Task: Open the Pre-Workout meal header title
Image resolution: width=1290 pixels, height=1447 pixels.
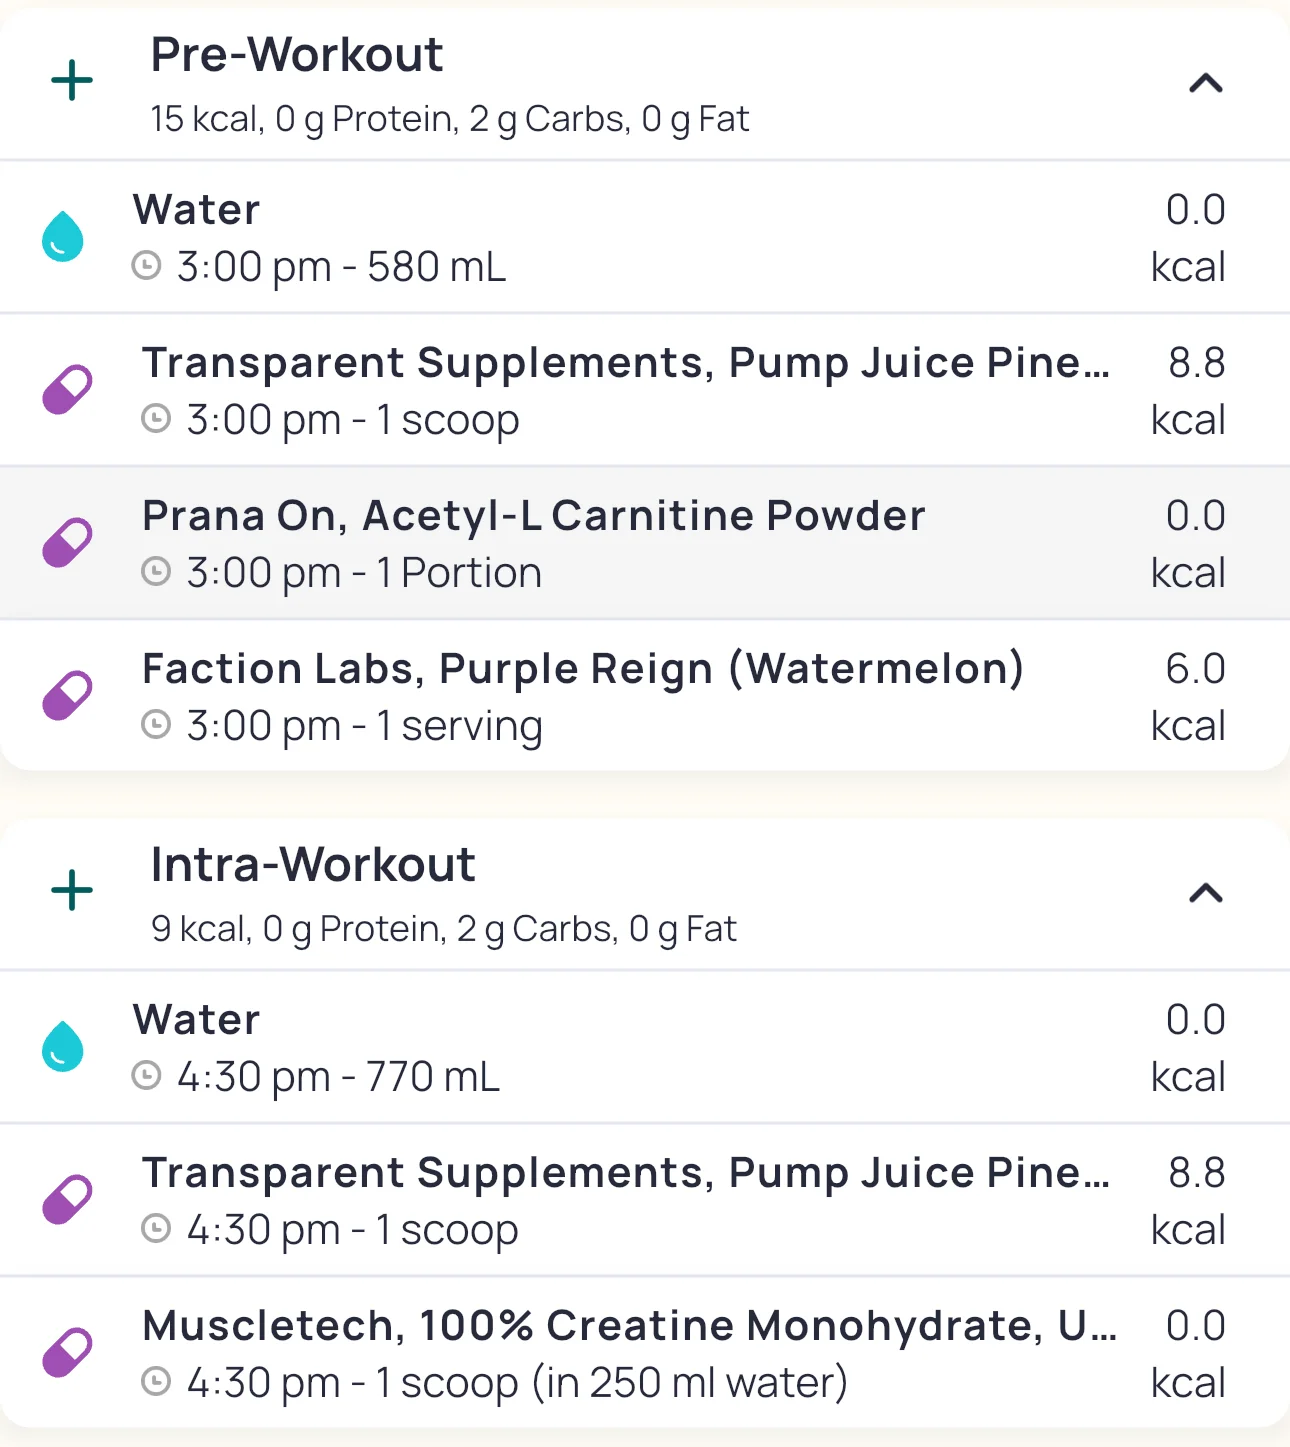Action: click(297, 55)
